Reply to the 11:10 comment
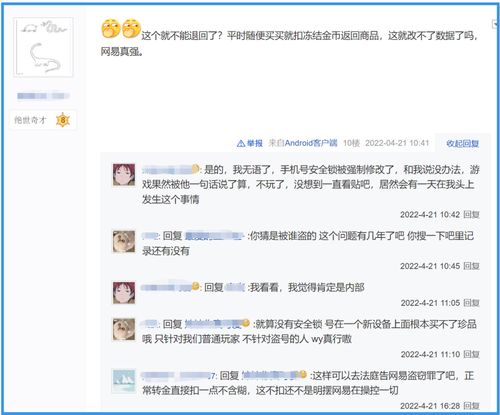 pyautogui.click(x=471, y=354)
